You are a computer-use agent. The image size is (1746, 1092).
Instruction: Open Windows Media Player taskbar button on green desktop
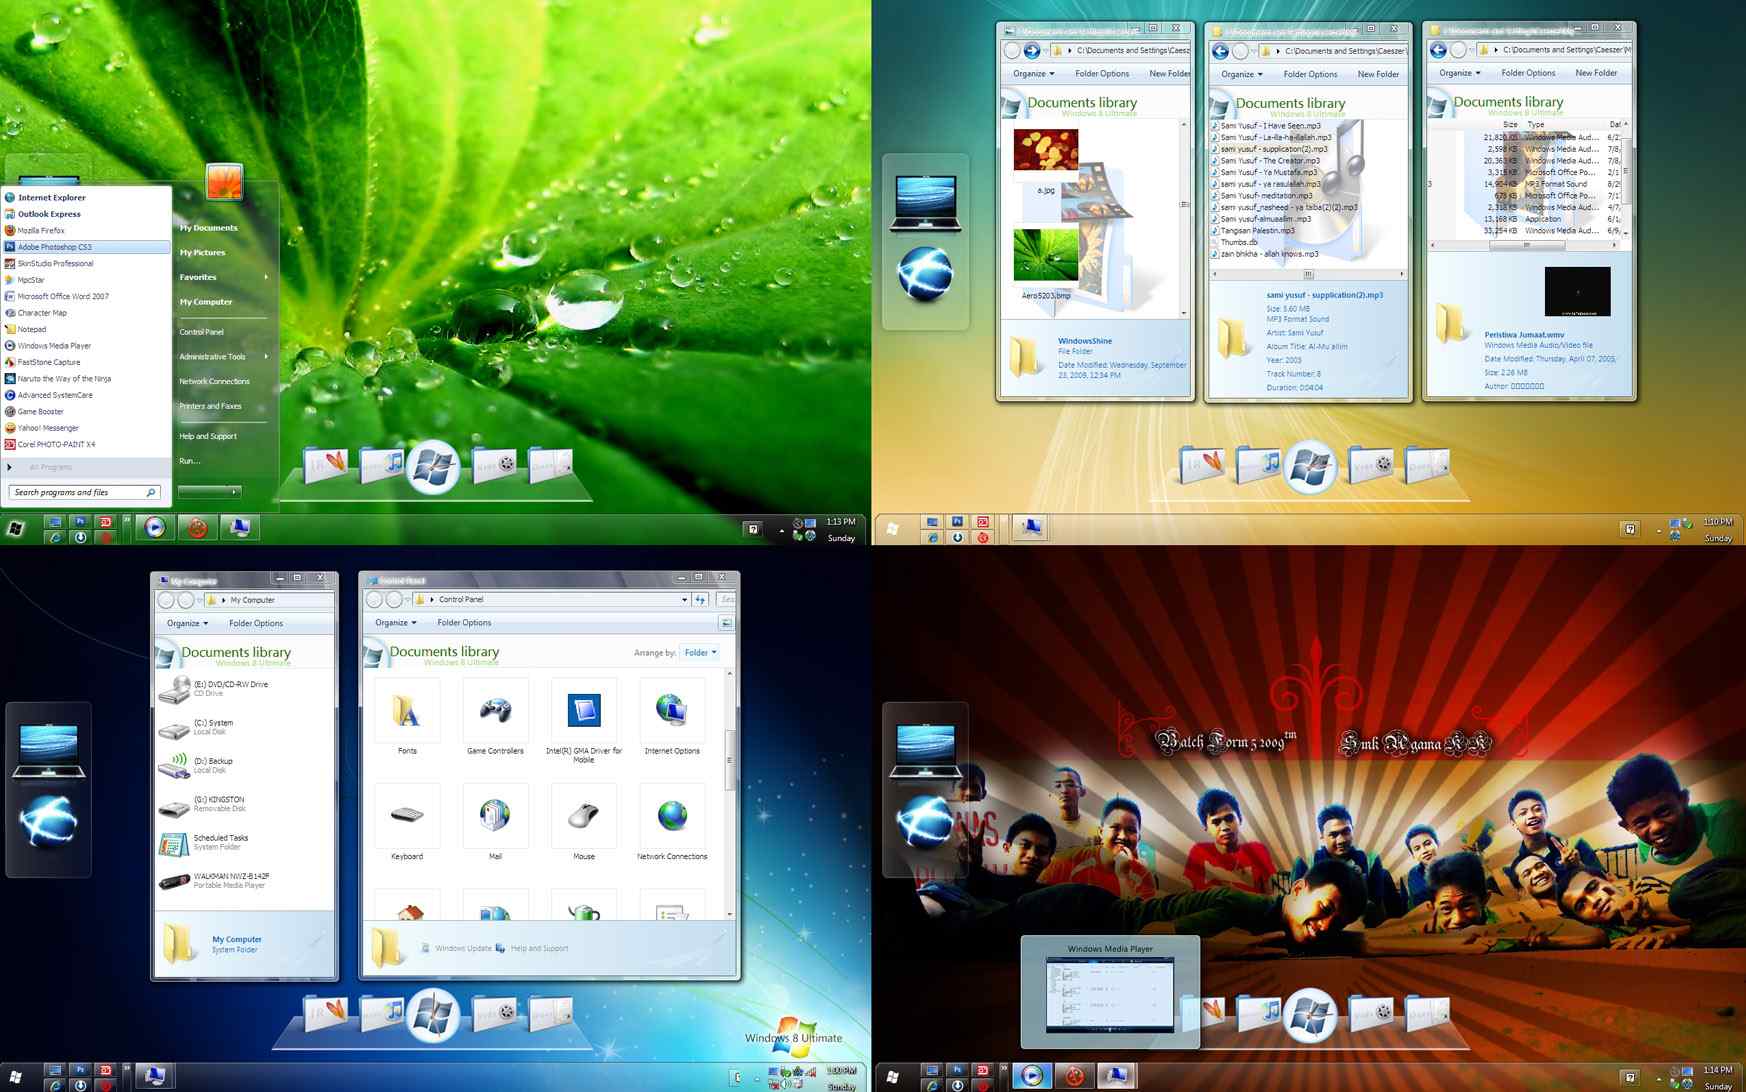154,528
